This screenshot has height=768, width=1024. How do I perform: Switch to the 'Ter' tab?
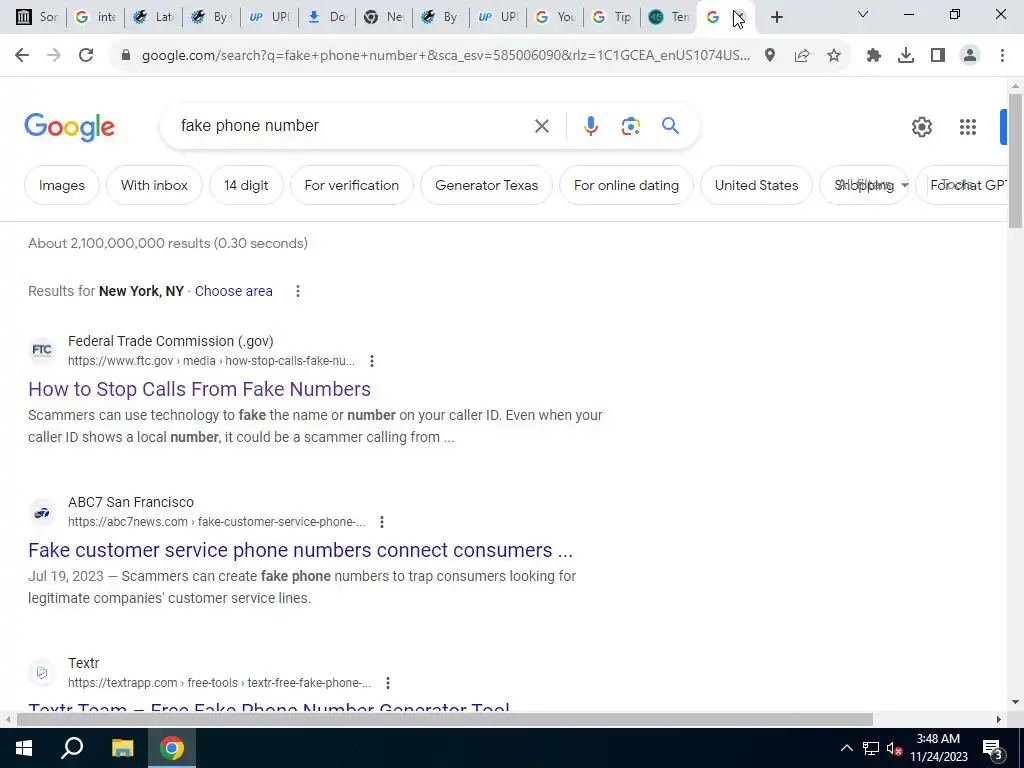[x=669, y=17]
